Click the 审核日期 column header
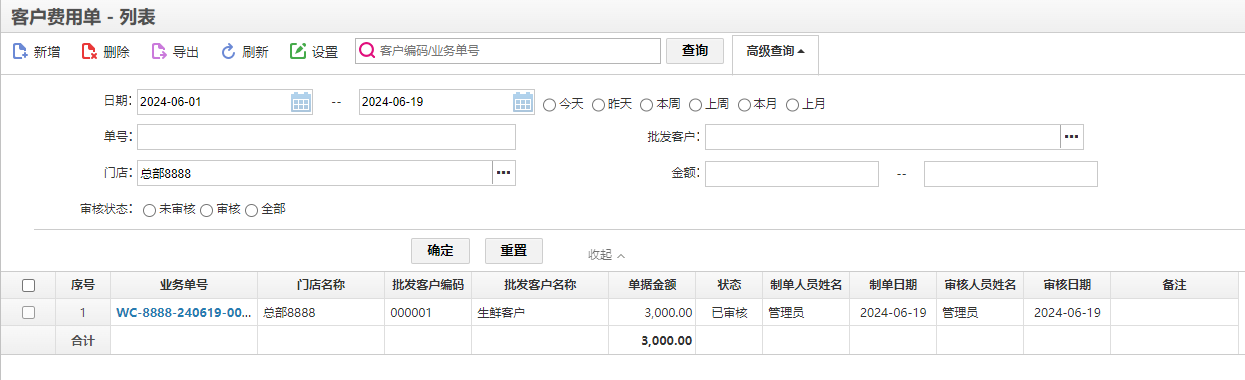This screenshot has width=1245, height=380. coord(1067,285)
